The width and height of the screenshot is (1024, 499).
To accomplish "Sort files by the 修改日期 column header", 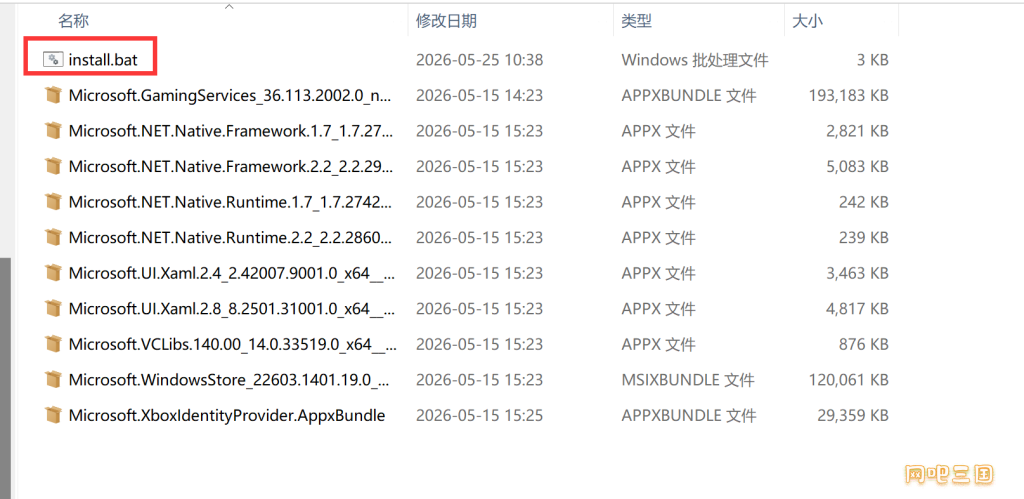I will pos(446,21).
